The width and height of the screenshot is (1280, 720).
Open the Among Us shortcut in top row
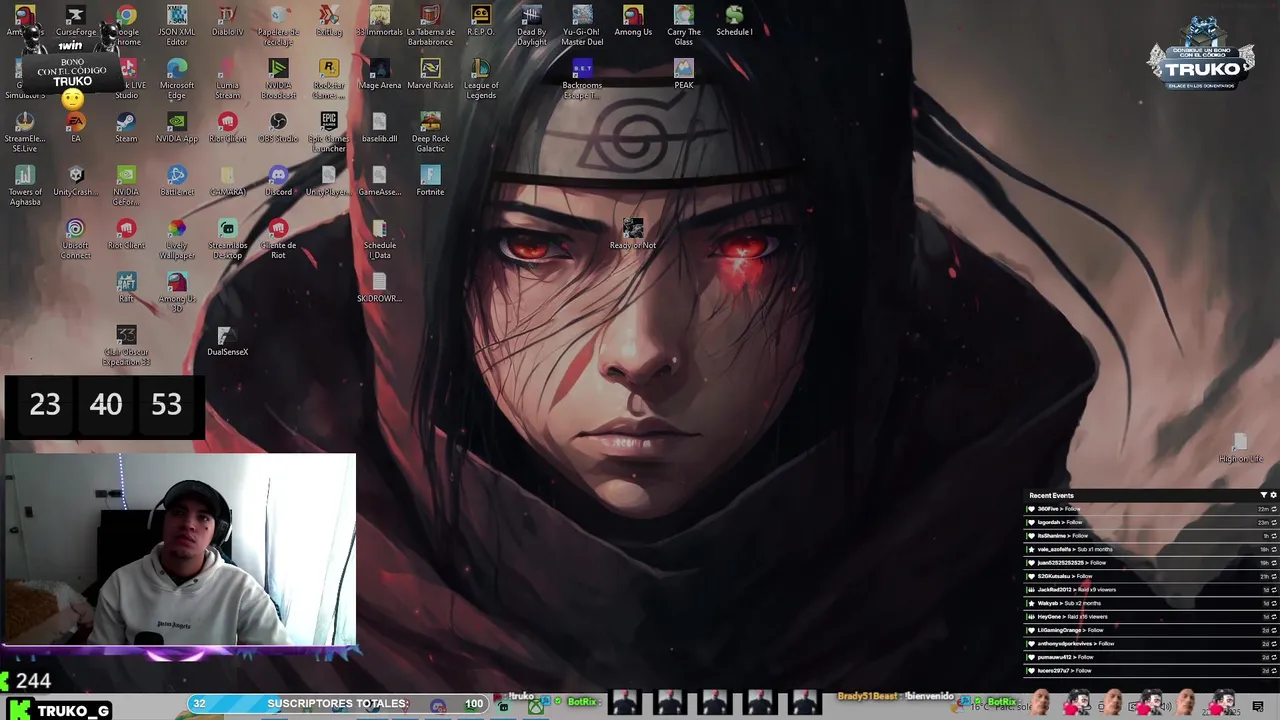pos(633,21)
